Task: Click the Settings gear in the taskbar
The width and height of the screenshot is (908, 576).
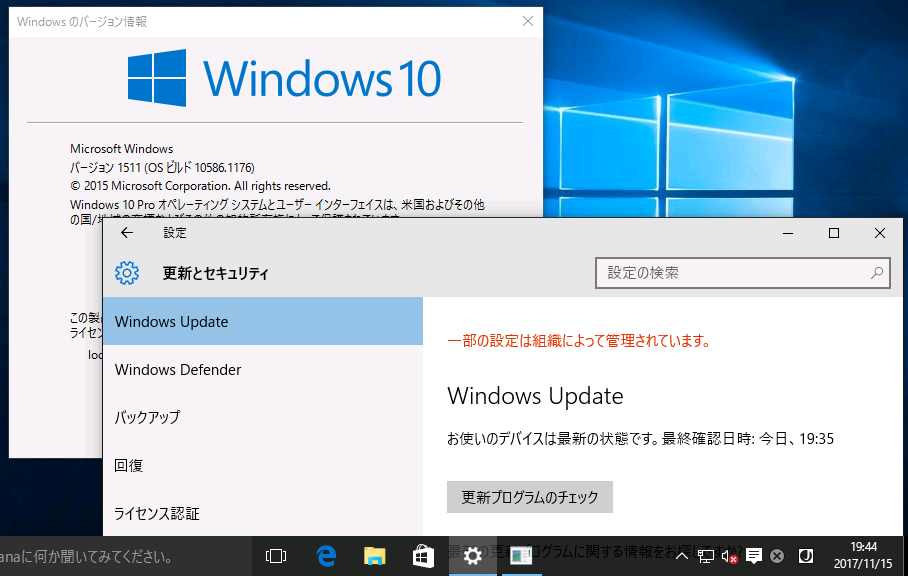Action: [473, 556]
